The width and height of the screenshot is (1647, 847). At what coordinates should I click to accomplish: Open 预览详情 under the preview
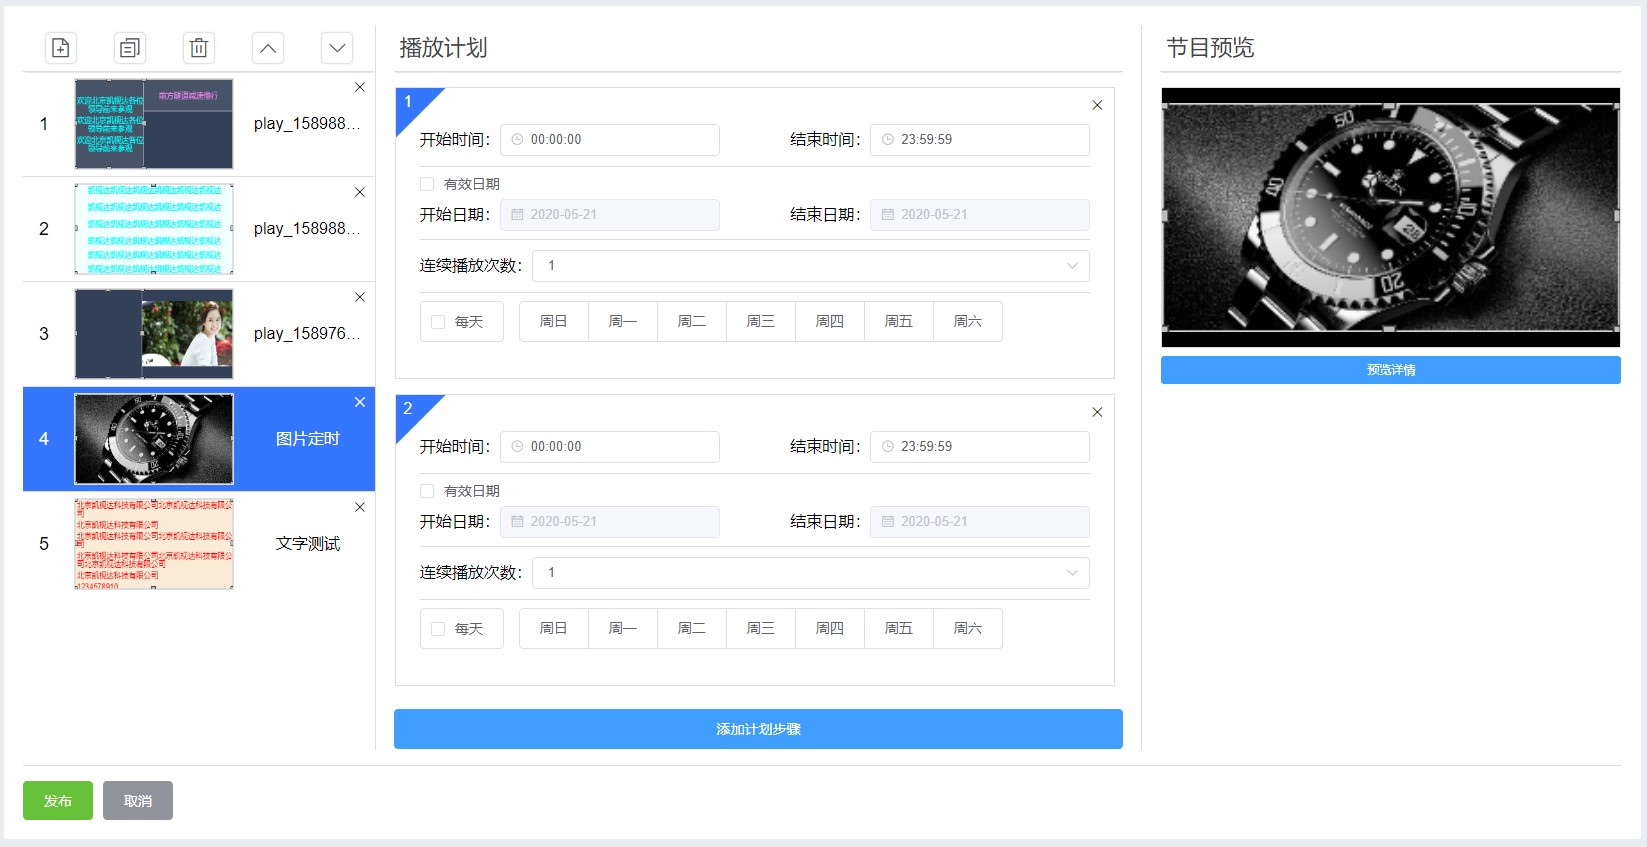point(1390,370)
